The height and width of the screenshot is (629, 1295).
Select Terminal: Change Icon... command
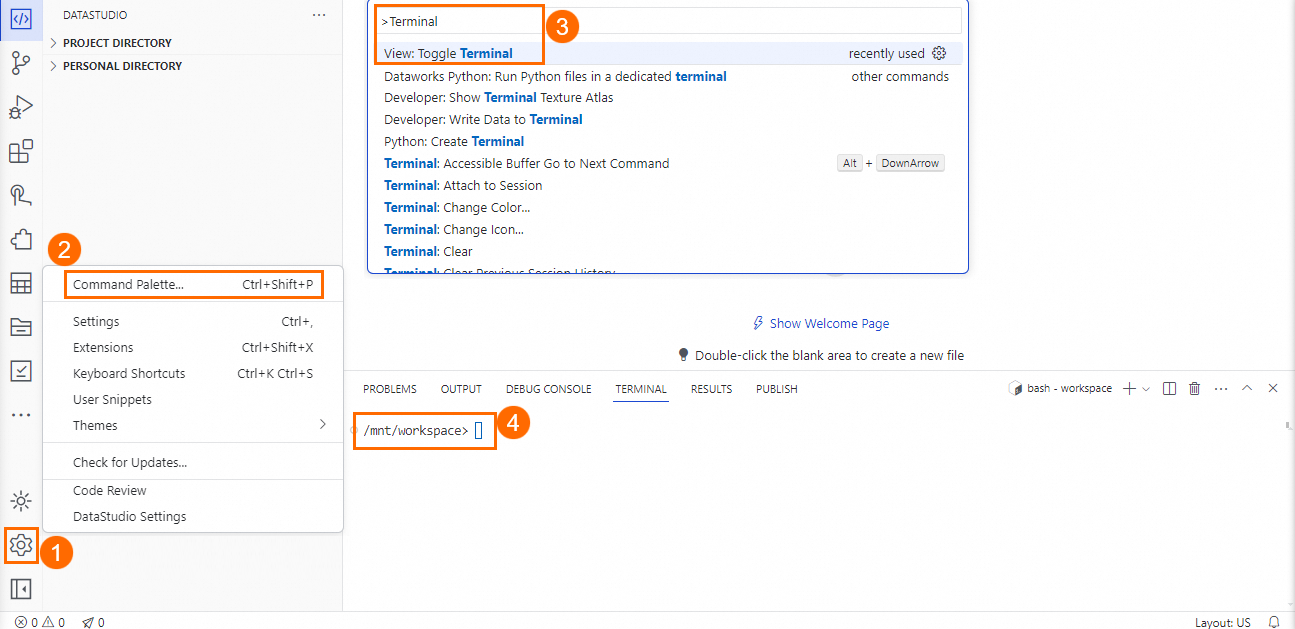tap(668, 230)
